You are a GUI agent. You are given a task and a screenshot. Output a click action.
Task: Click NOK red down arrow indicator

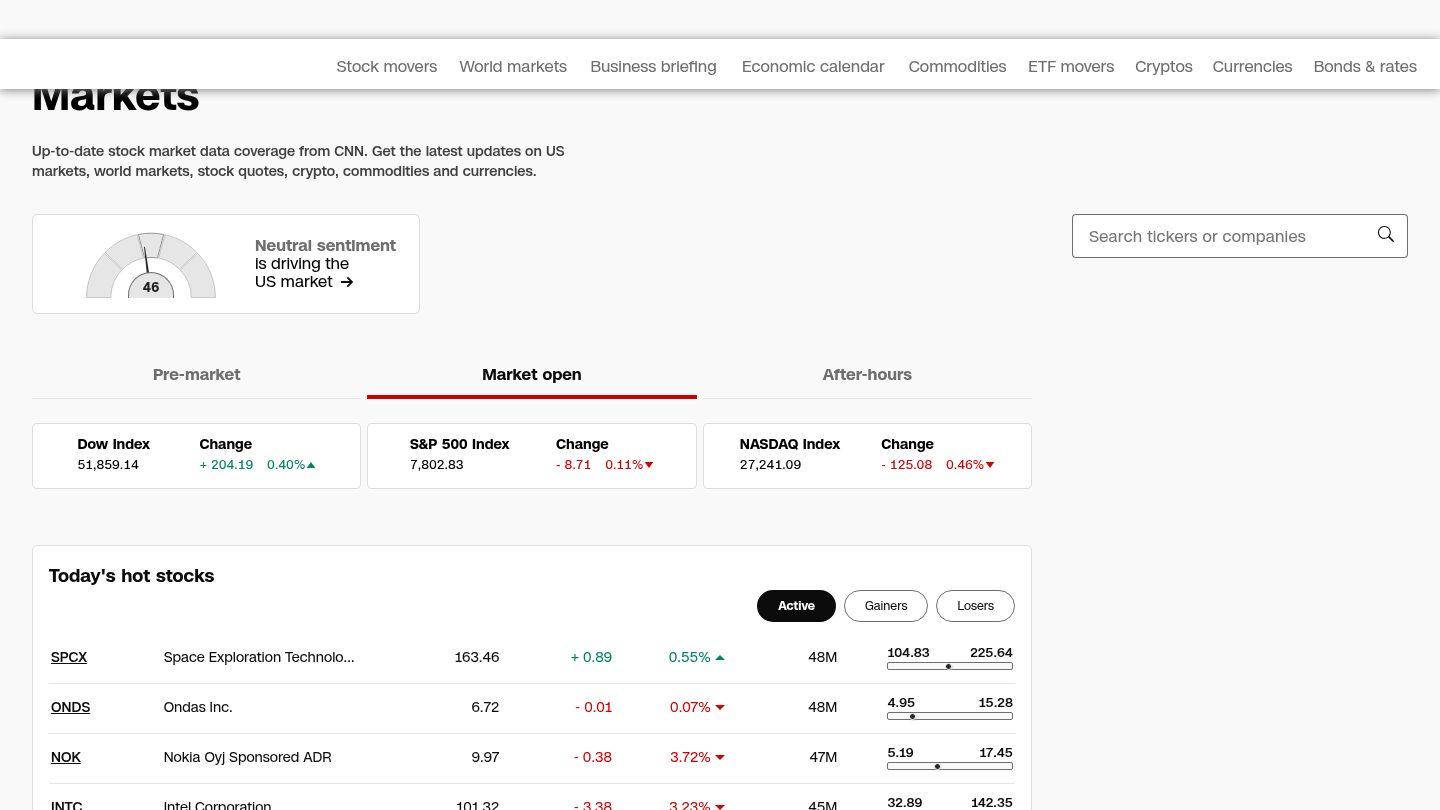click(x=720, y=758)
